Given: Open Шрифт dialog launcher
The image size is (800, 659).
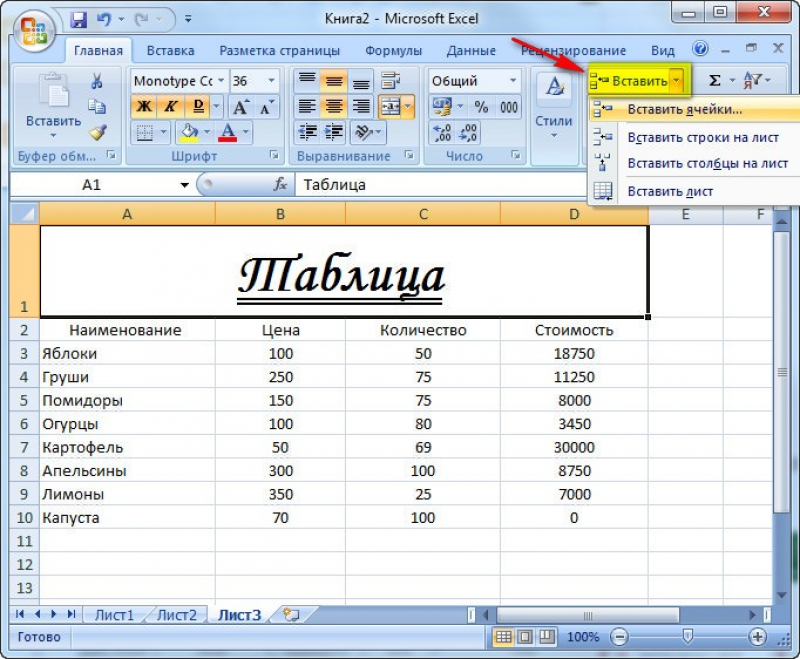Looking at the screenshot, I should pyautogui.click(x=274, y=155).
